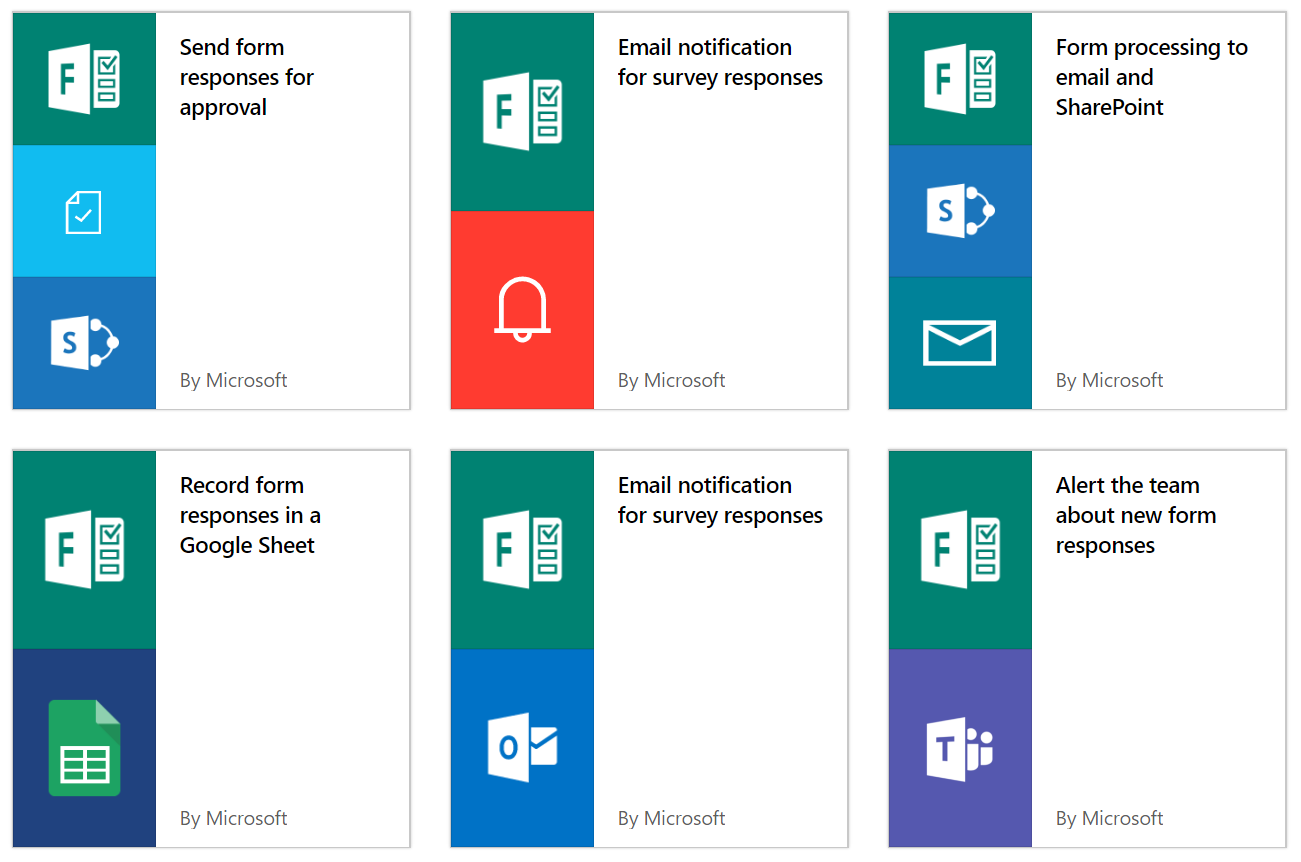Click the Approvals icon on the approval template

tap(84, 212)
